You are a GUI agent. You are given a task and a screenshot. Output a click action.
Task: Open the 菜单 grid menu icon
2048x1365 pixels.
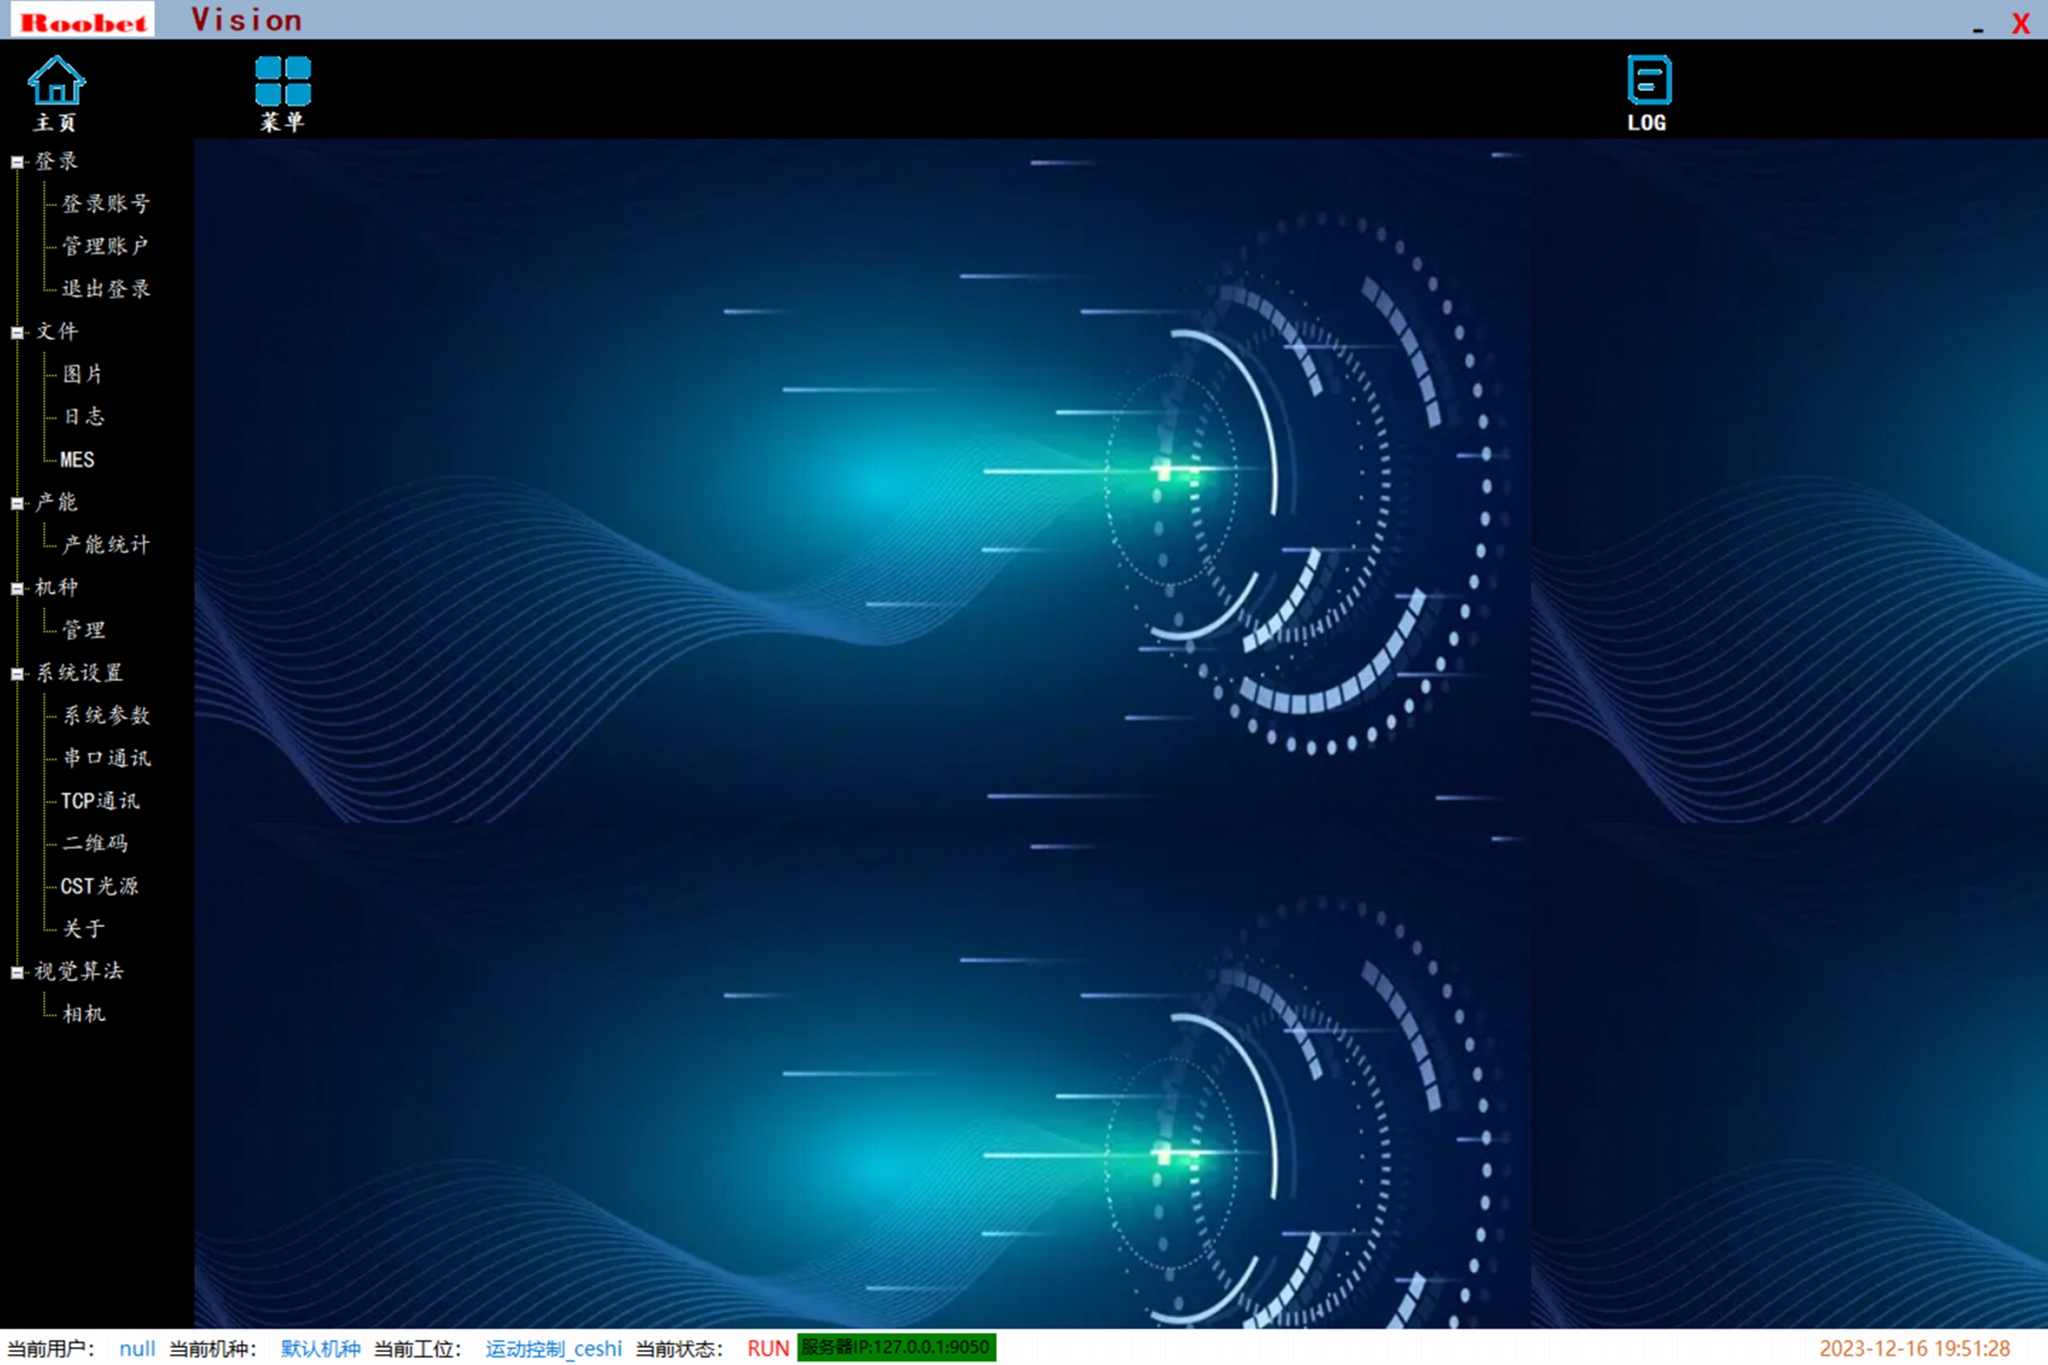(282, 82)
